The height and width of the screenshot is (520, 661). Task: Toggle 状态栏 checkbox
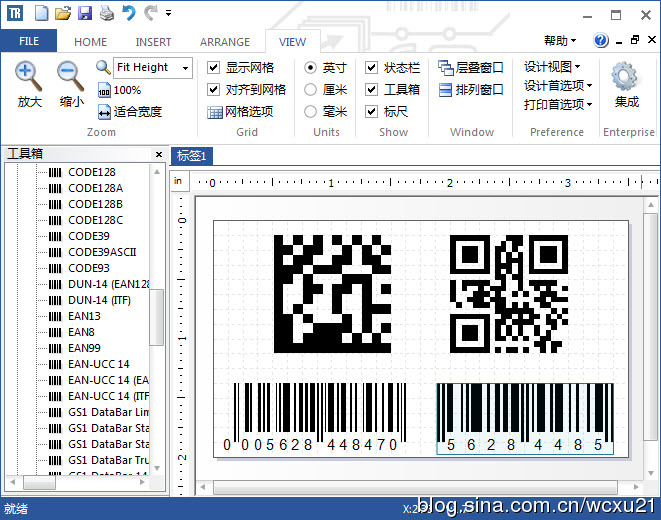click(371, 67)
